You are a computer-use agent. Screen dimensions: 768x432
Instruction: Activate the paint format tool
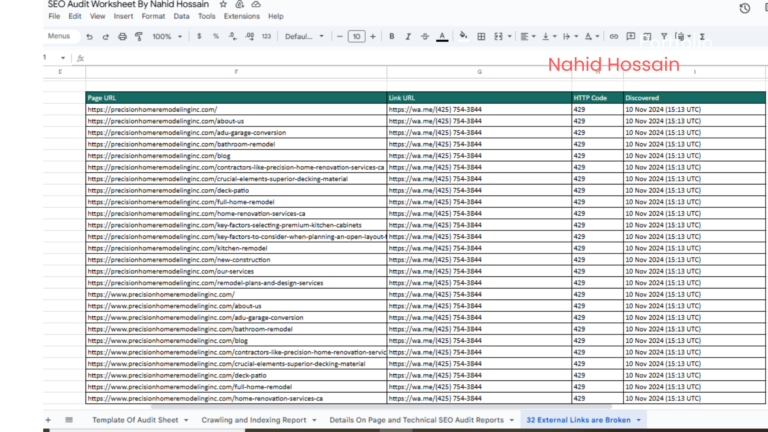pyautogui.click(x=139, y=37)
